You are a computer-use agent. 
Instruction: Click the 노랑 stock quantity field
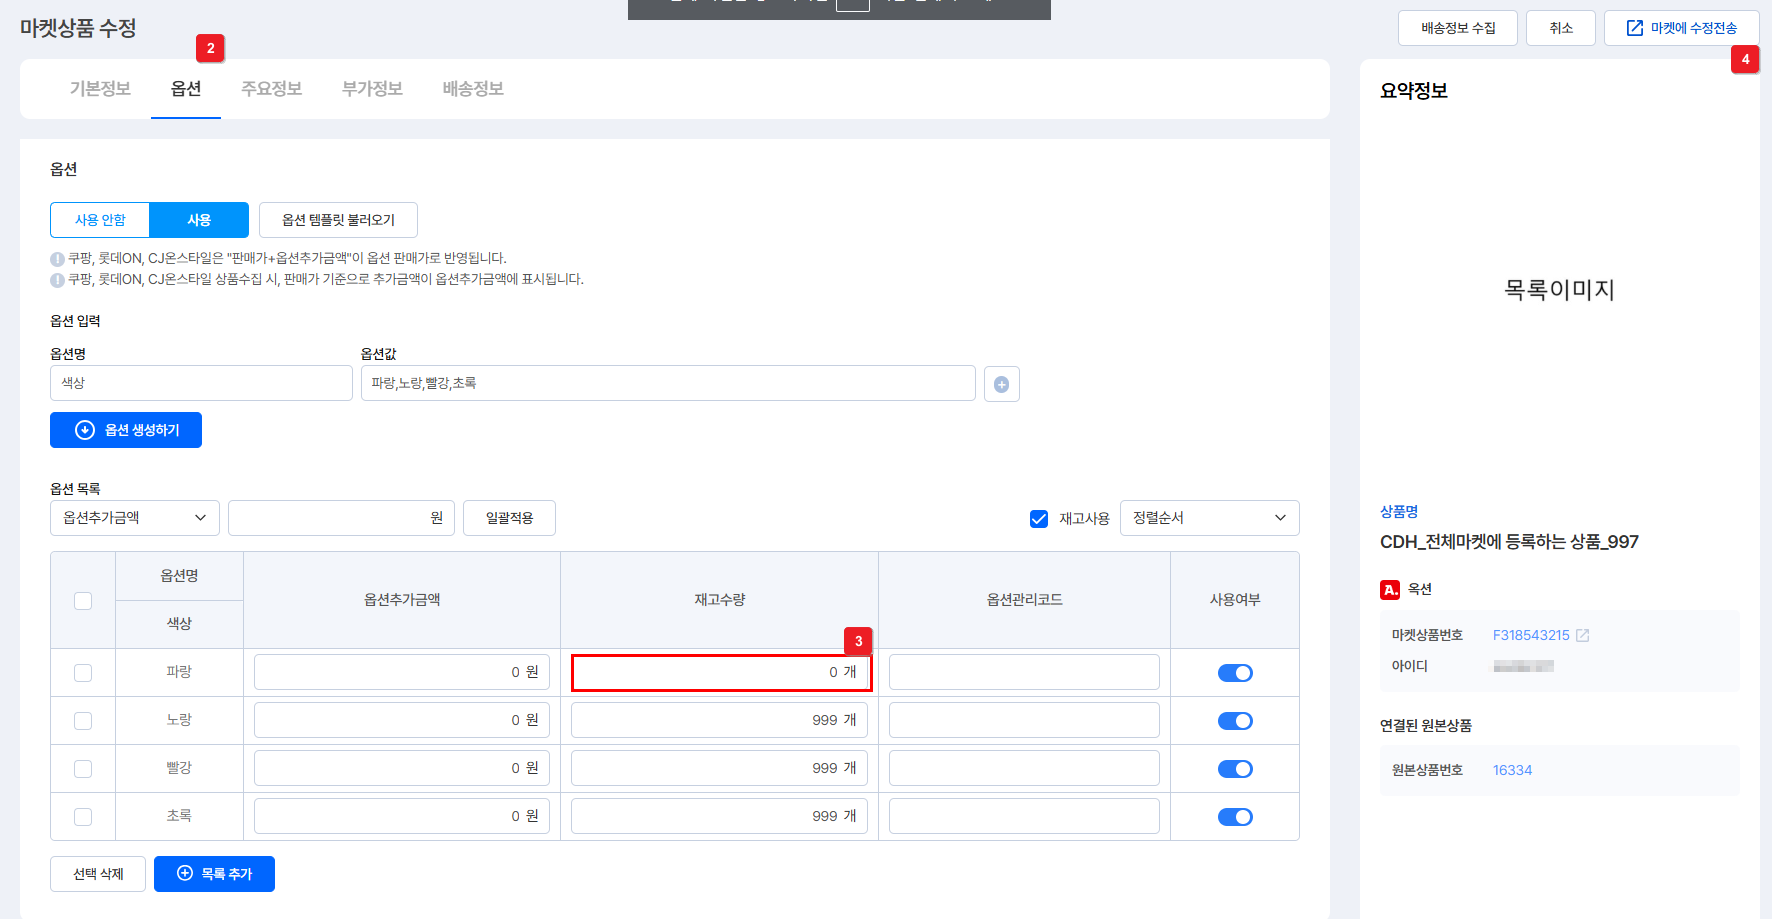719,720
